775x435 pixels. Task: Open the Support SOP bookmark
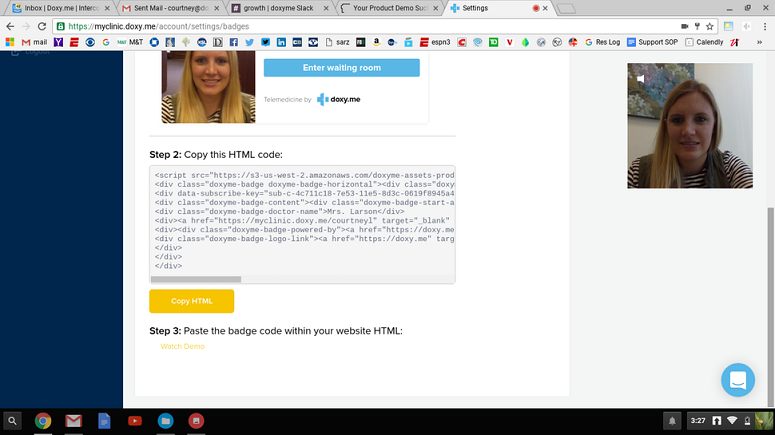point(652,43)
